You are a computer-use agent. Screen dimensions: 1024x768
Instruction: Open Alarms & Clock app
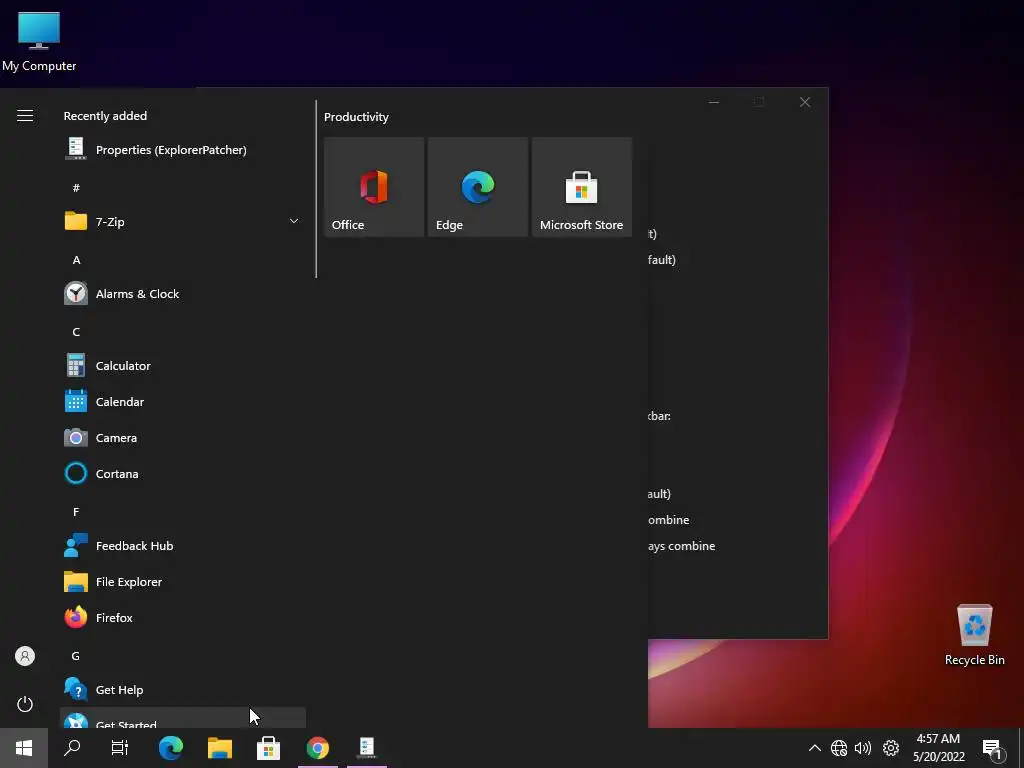pos(183,294)
